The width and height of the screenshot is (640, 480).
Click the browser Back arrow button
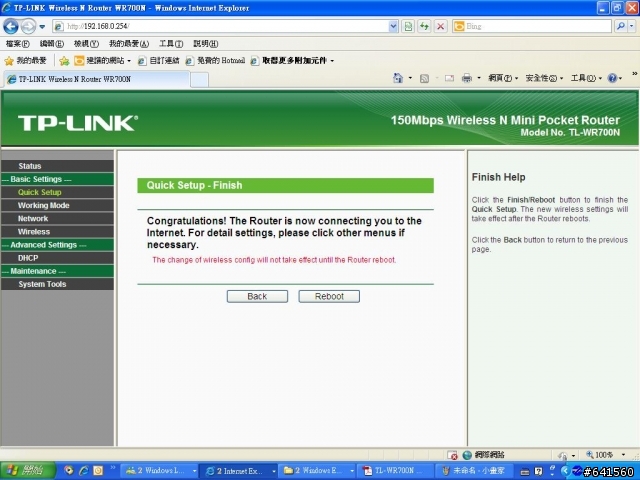[x=11, y=27]
